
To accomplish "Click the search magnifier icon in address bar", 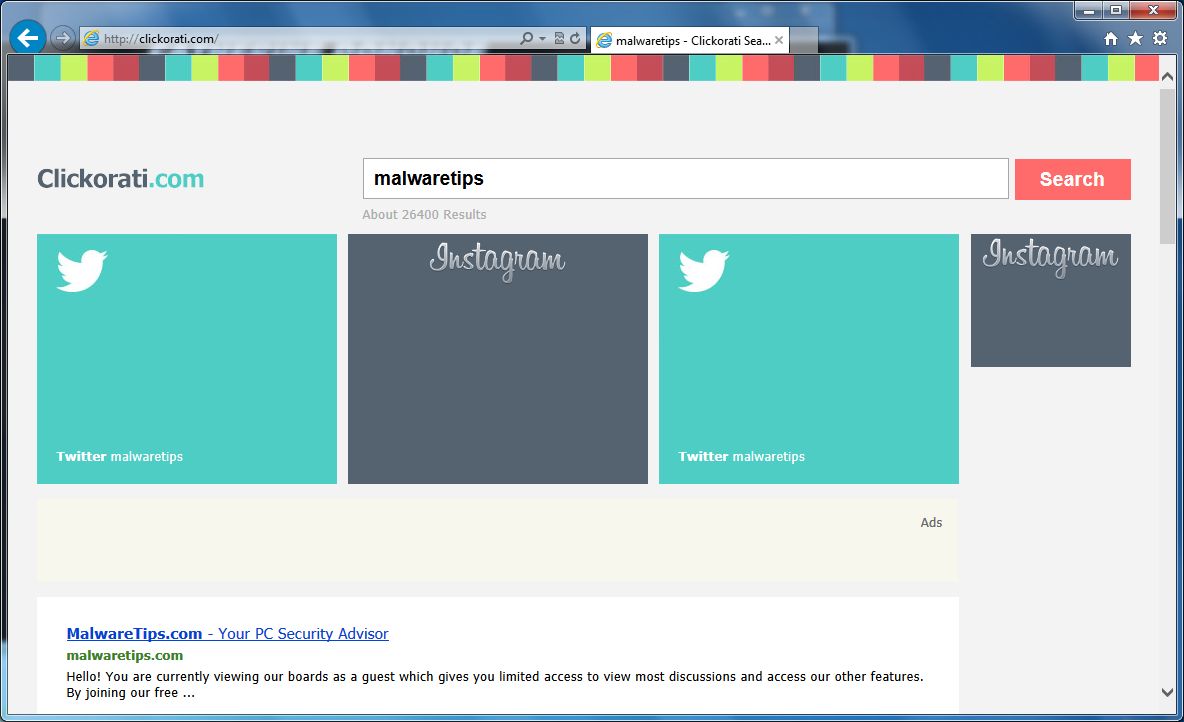I will 526,39.
